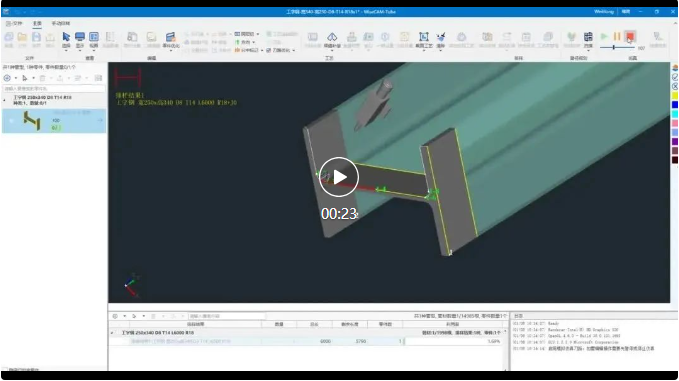The height and width of the screenshot is (381, 679).
Task: Expand dropdown arrow beside add-part circle icon
Action: point(16,78)
